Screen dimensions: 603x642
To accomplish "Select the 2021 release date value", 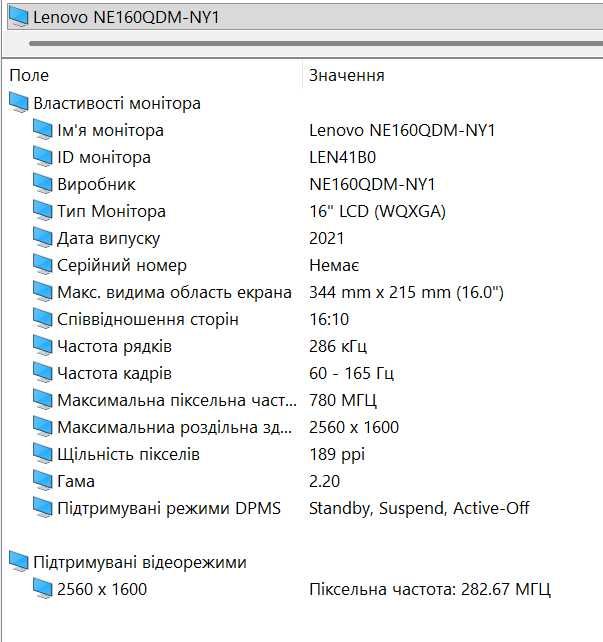I will point(326,238).
